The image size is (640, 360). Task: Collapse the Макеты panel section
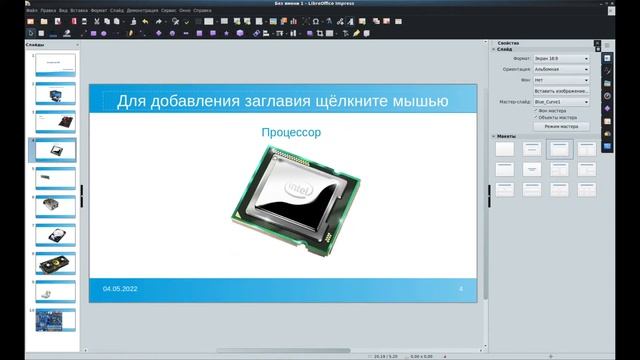493,136
